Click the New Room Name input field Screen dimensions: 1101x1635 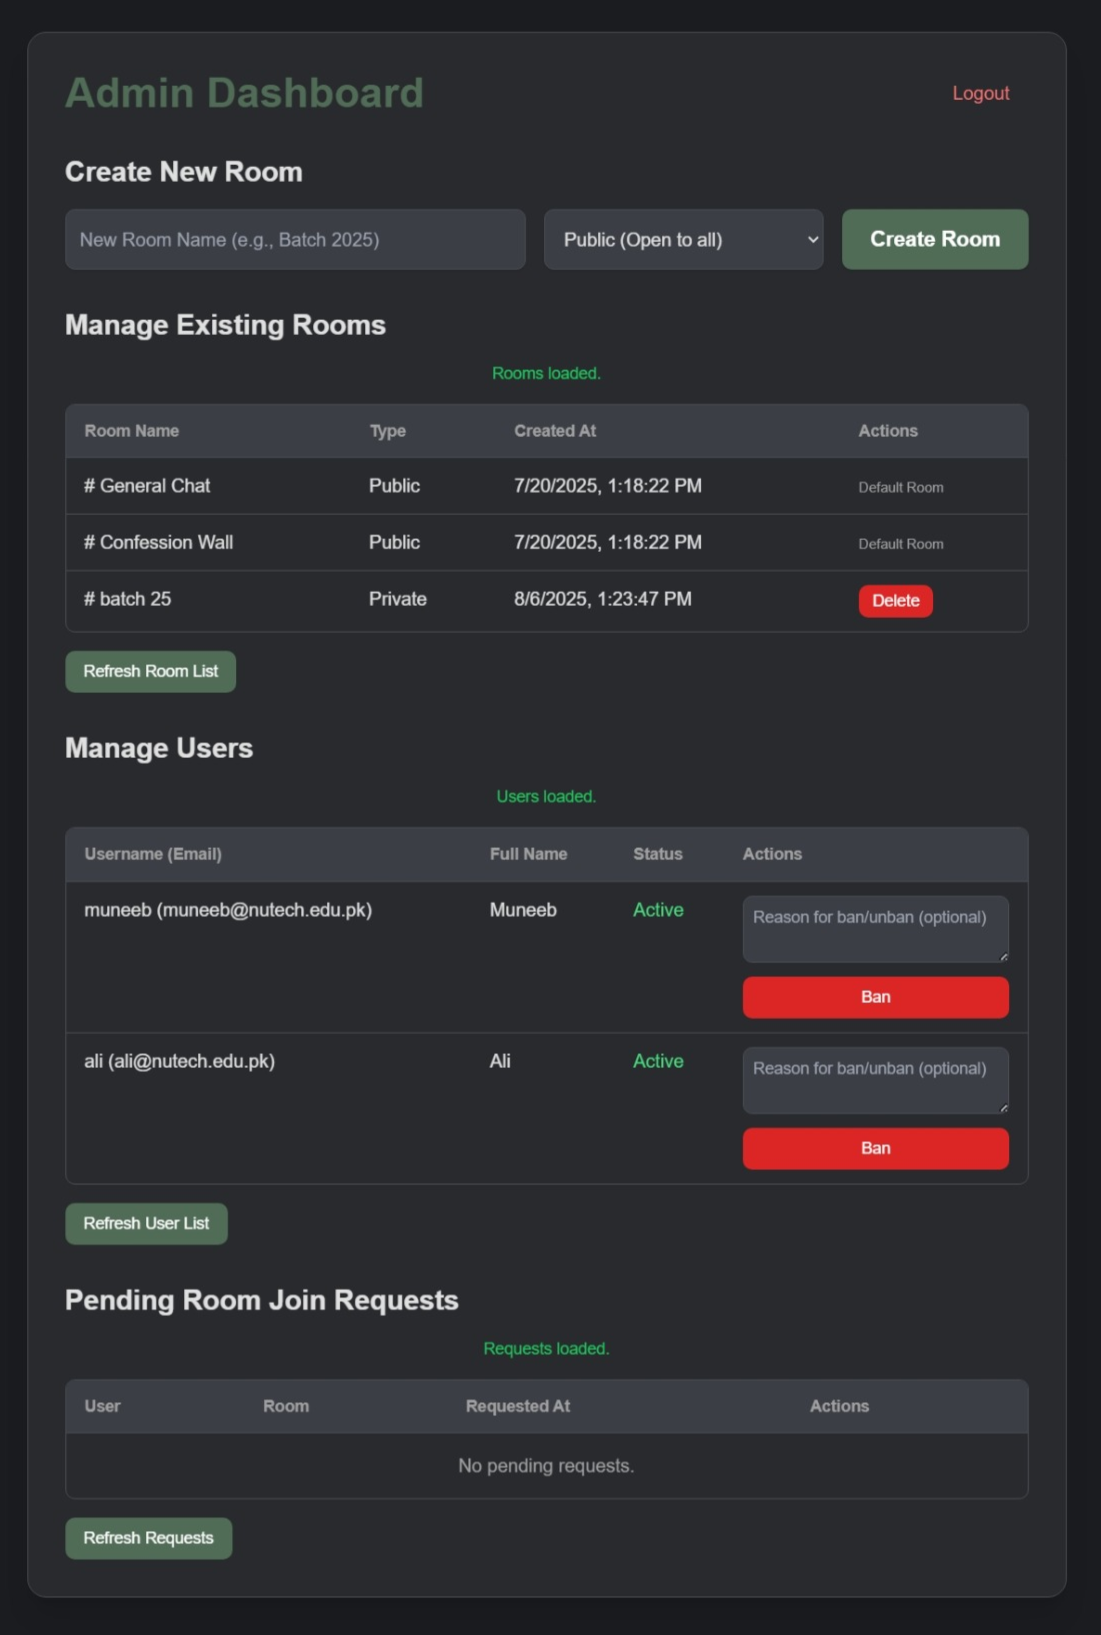coord(295,239)
